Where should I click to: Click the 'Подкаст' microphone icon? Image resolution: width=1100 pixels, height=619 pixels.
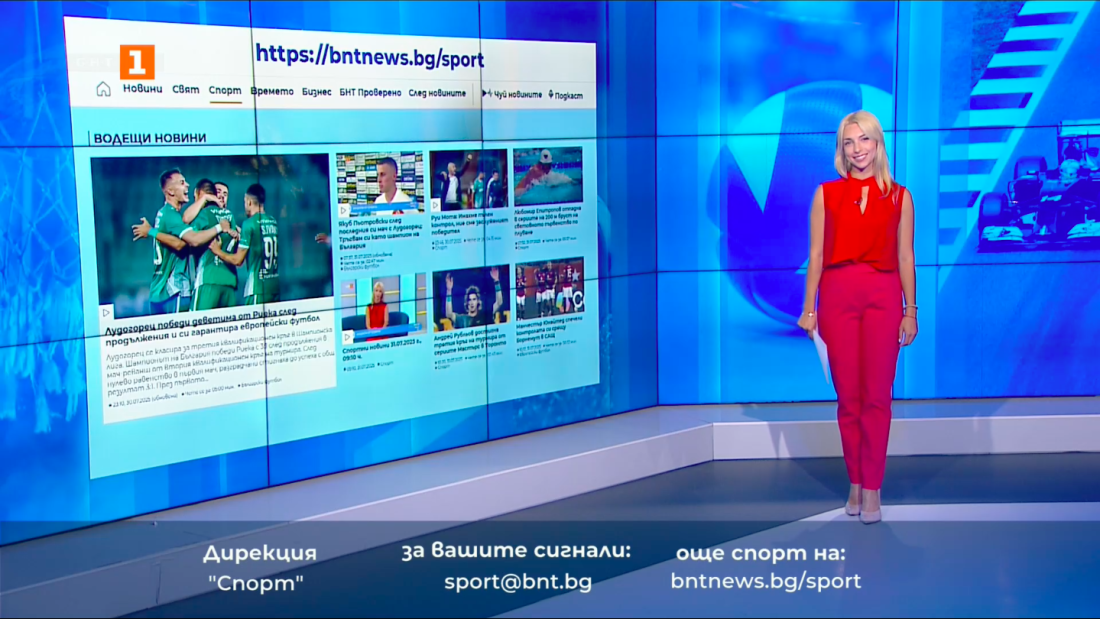pyautogui.click(x=551, y=95)
